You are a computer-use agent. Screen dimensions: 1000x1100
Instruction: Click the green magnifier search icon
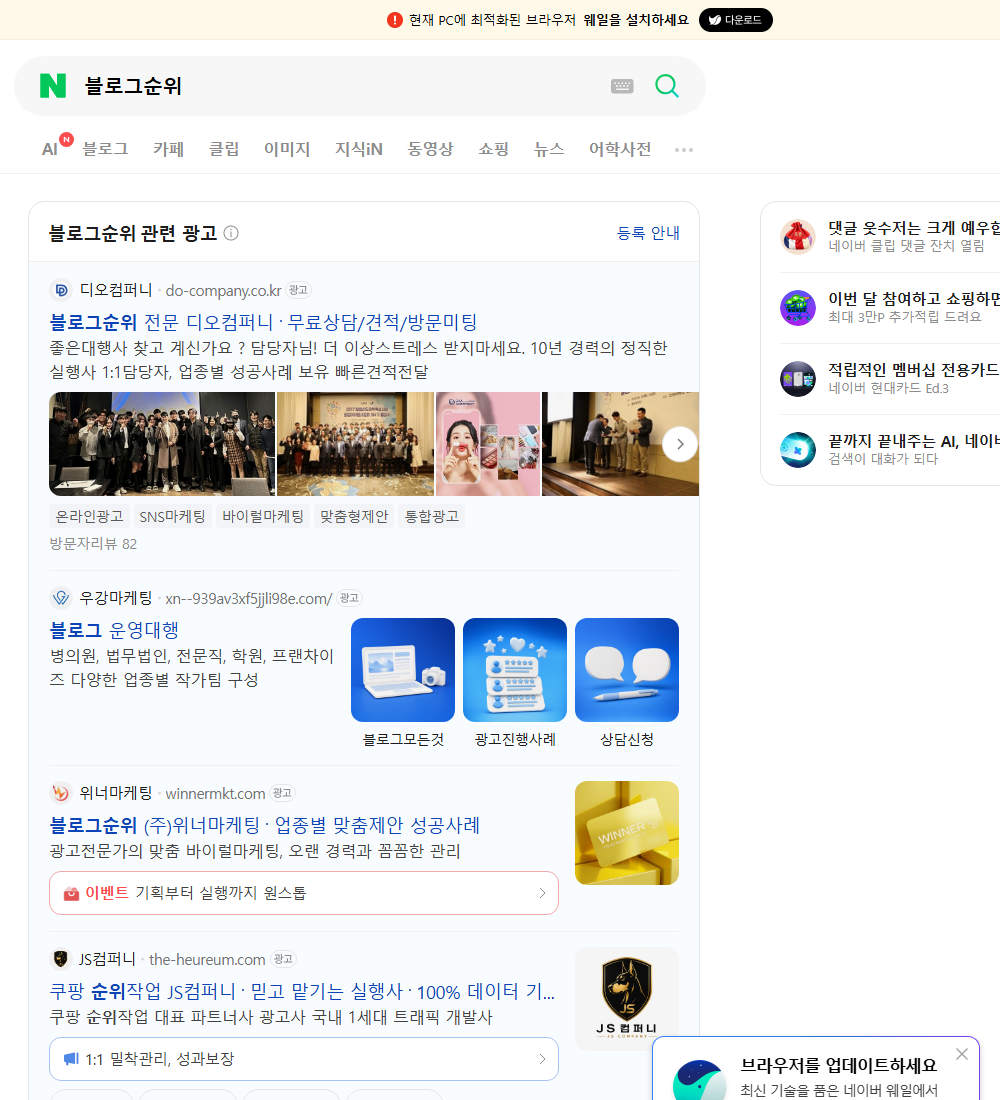(667, 86)
